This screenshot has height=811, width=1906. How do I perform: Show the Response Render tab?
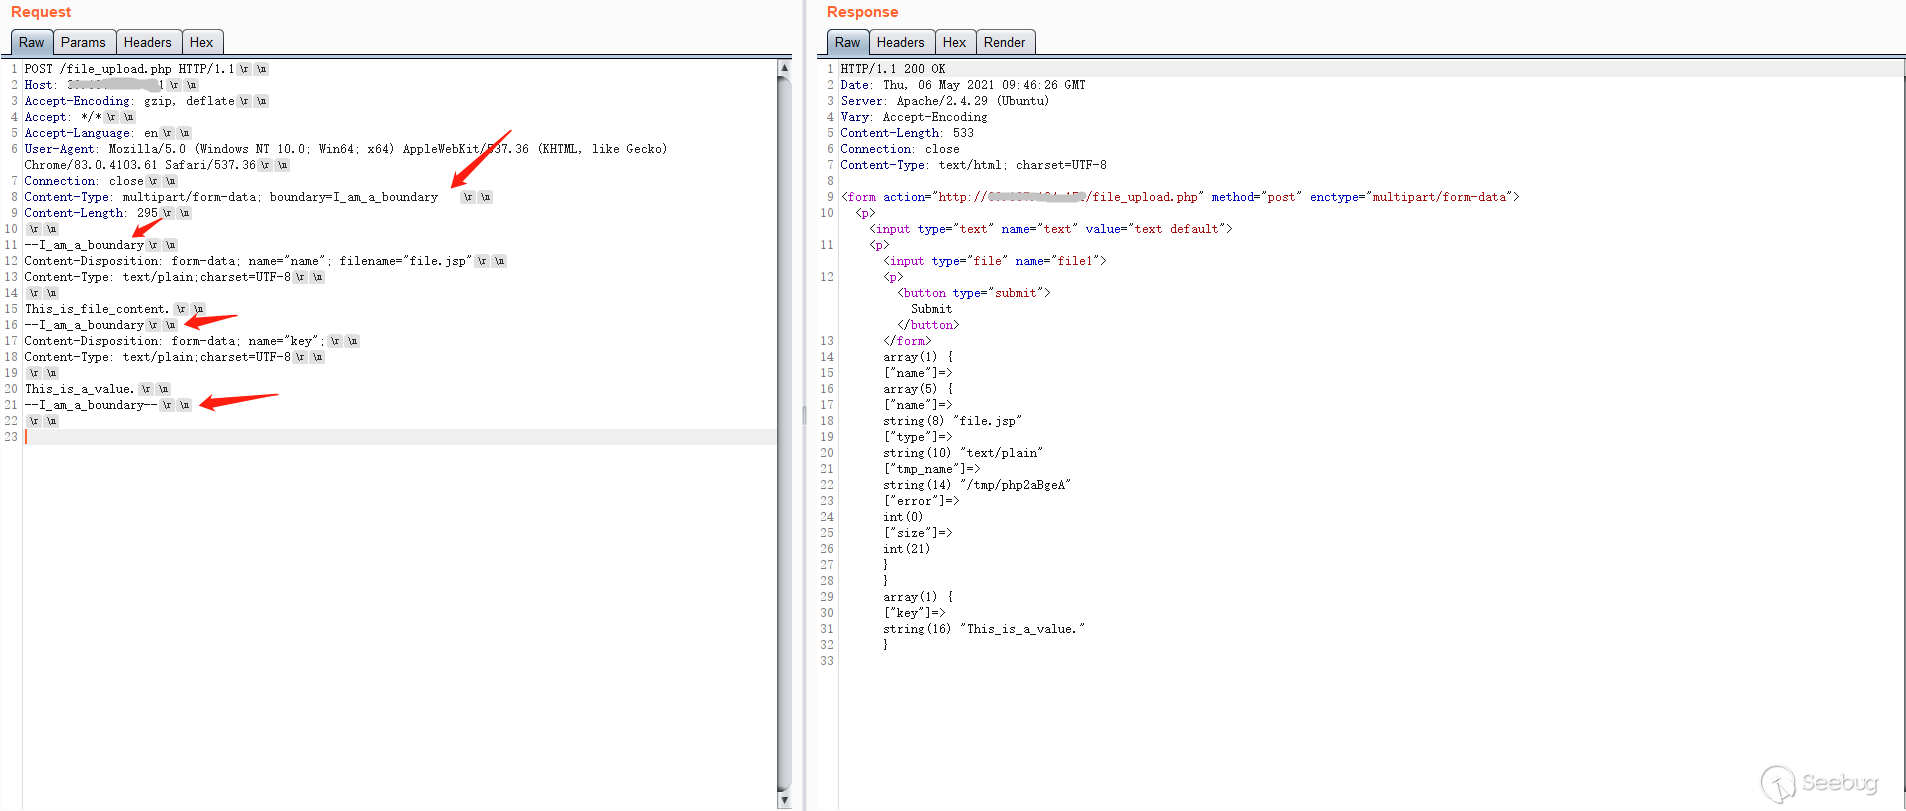coord(1004,42)
